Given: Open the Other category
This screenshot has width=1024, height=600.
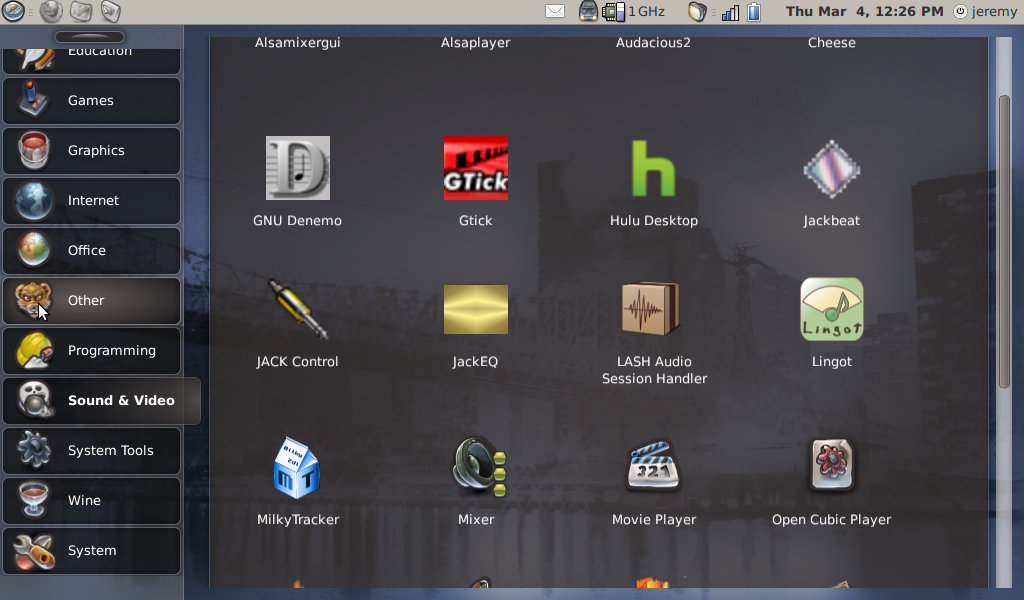Looking at the screenshot, I should click(91, 300).
